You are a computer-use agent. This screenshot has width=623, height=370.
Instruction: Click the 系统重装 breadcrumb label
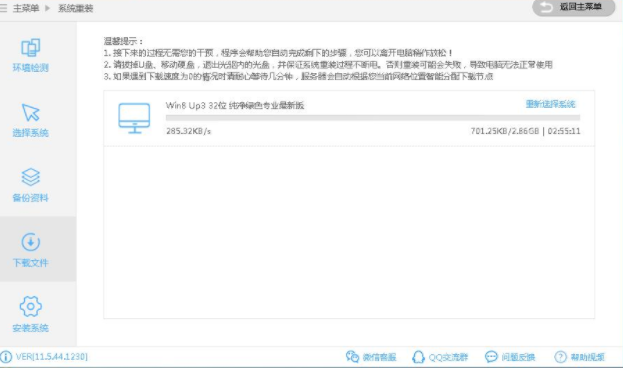(x=75, y=8)
